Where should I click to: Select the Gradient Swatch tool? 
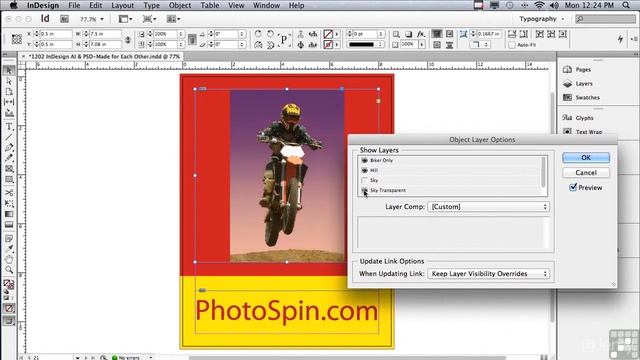coord(9,214)
